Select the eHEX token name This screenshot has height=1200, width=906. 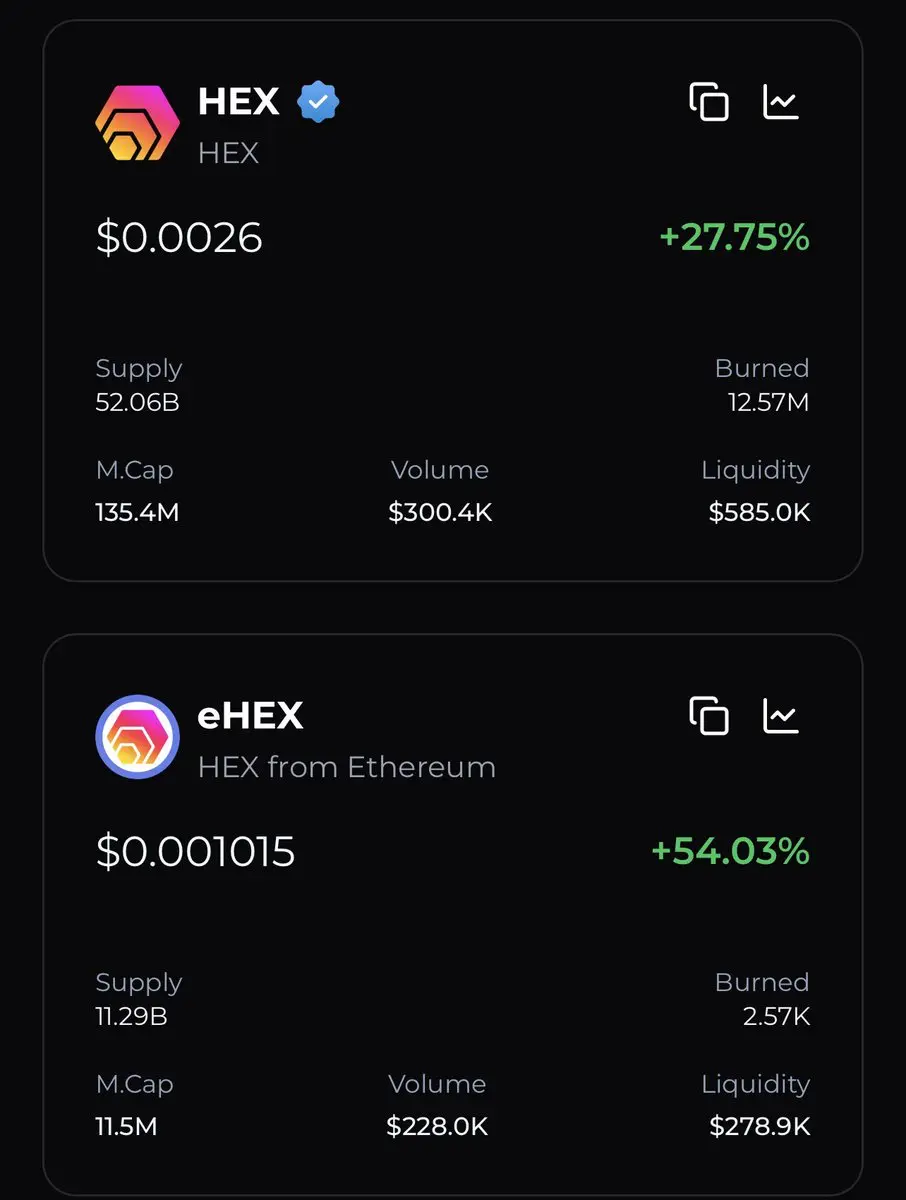pos(251,716)
